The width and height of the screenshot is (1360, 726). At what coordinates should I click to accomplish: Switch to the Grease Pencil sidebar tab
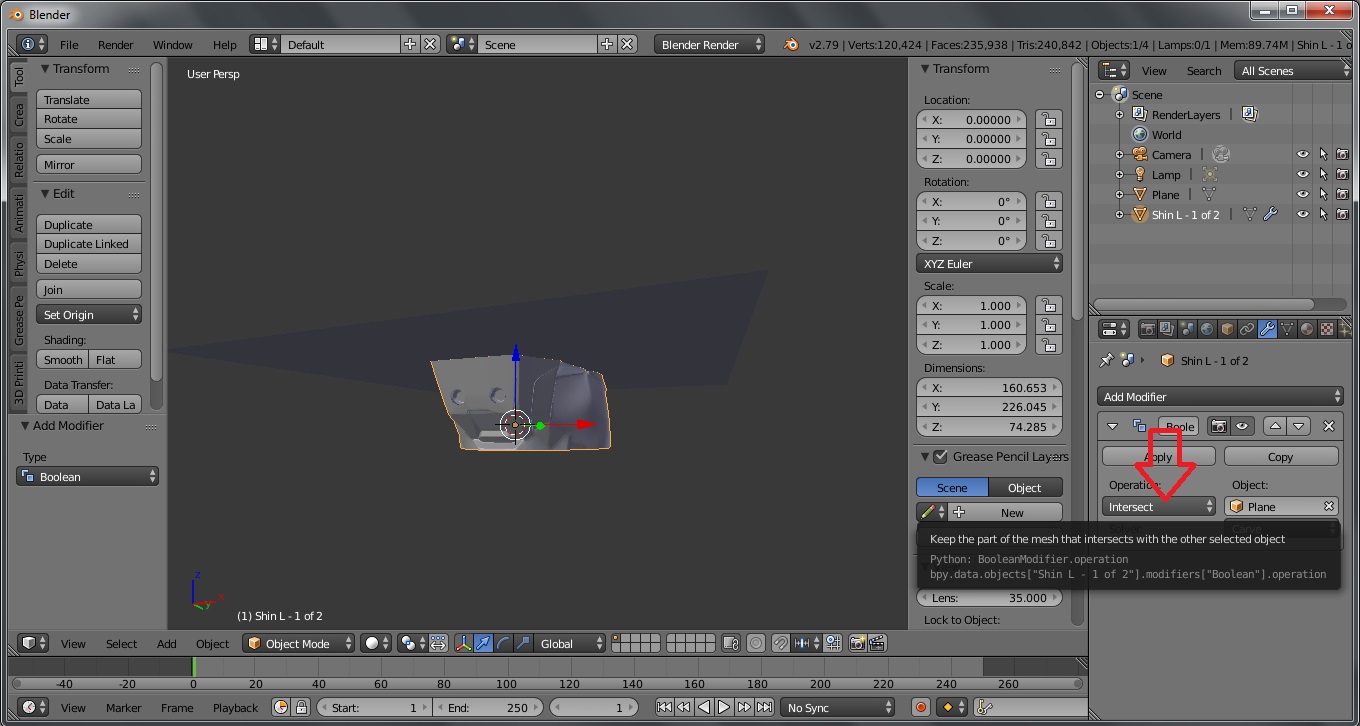click(x=19, y=320)
